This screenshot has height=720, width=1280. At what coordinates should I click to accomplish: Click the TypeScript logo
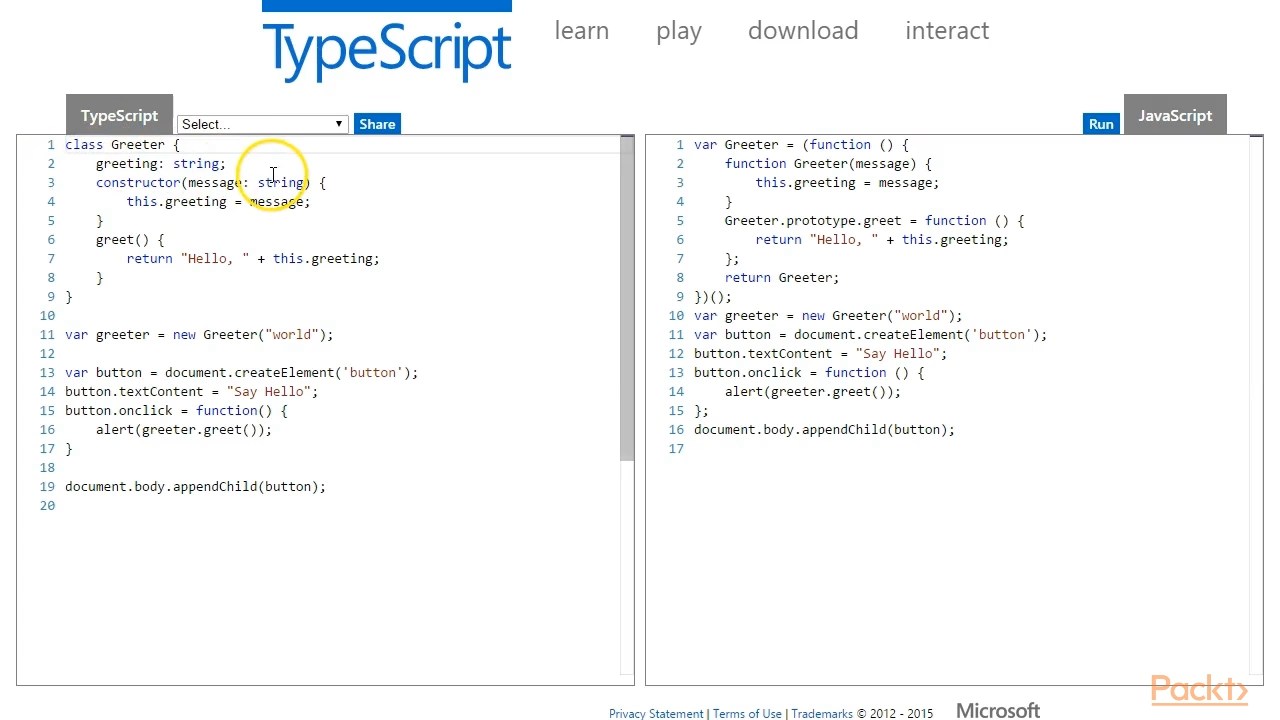click(387, 45)
